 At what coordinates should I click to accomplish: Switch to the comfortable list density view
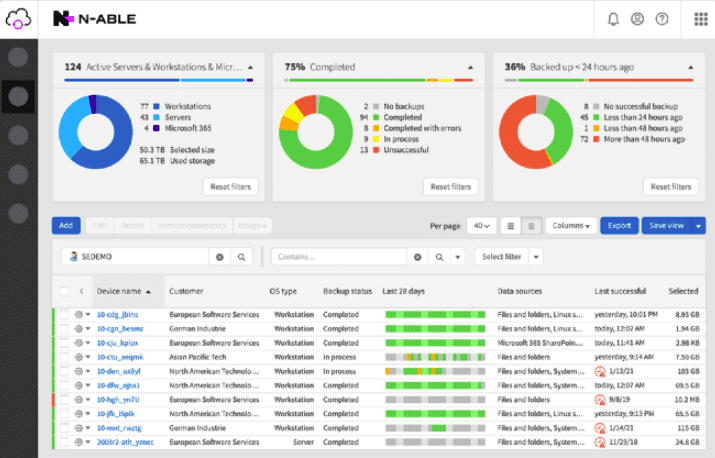[x=511, y=226]
